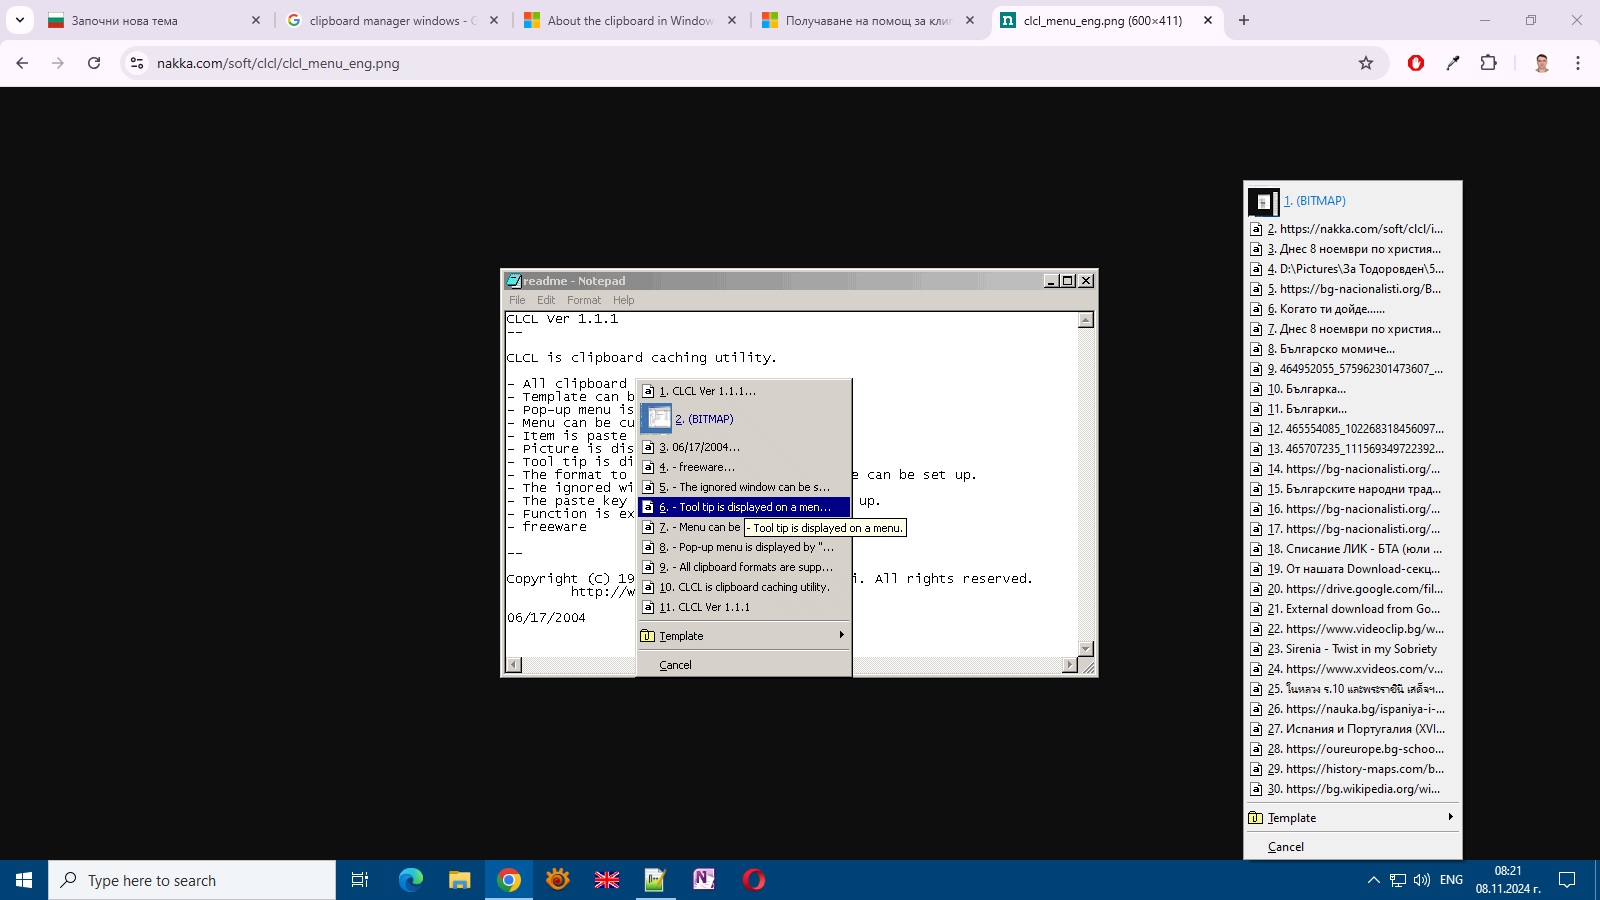1600x900 pixels.
Task: Click the bitmap thumbnail icon of item 1
Action: click(1263, 202)
